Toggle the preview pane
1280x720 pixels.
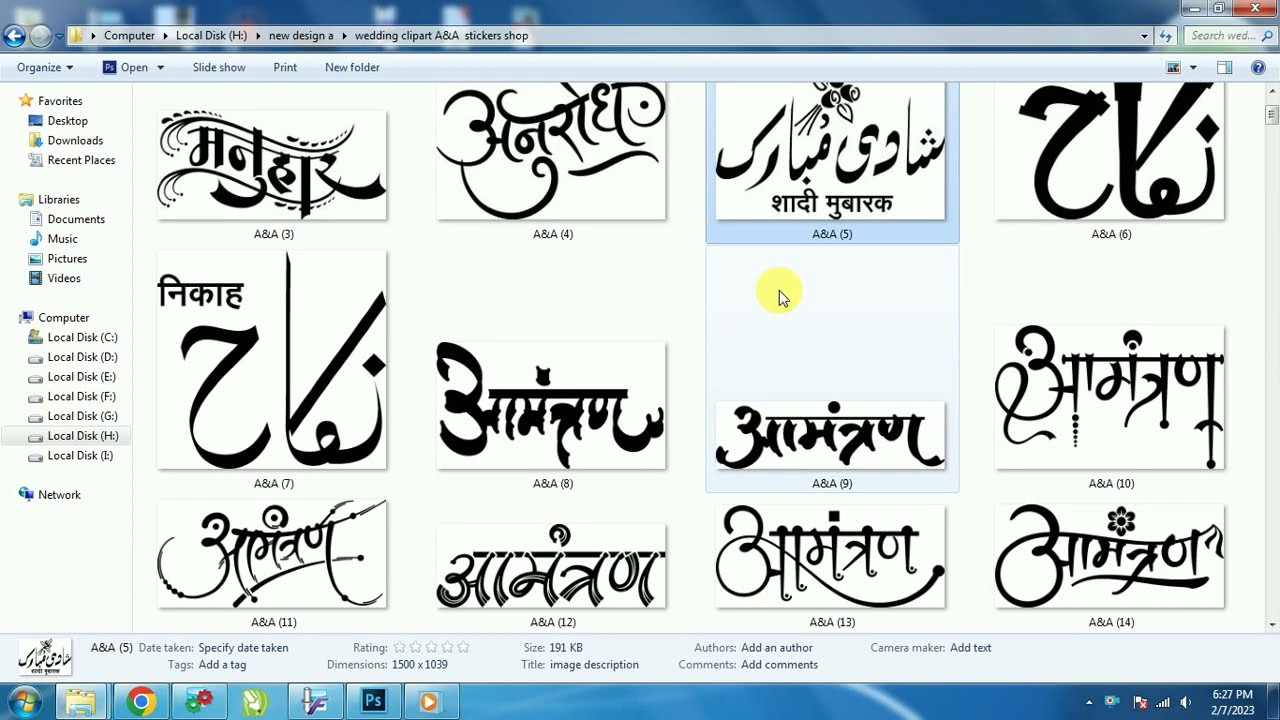tap(1225, 68)
